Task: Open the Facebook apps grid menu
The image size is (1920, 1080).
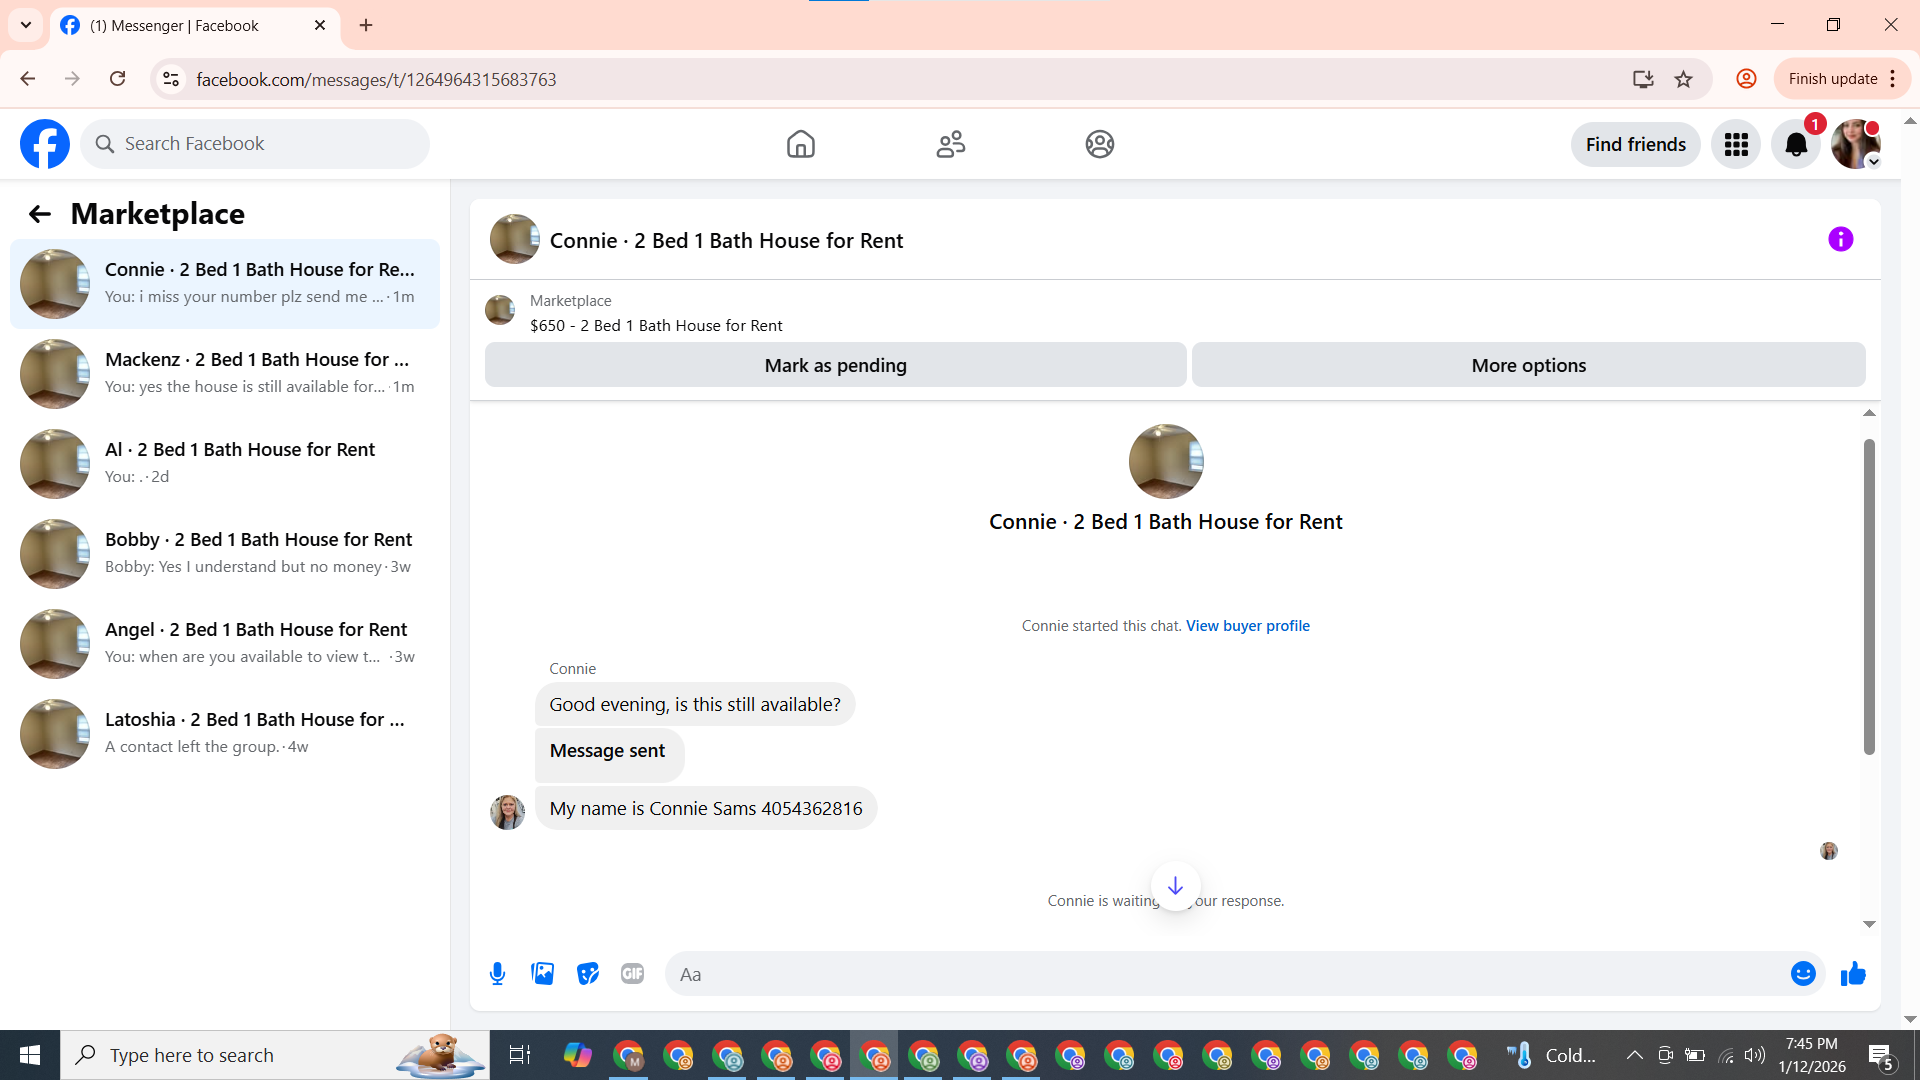Action: (1736, 145)
